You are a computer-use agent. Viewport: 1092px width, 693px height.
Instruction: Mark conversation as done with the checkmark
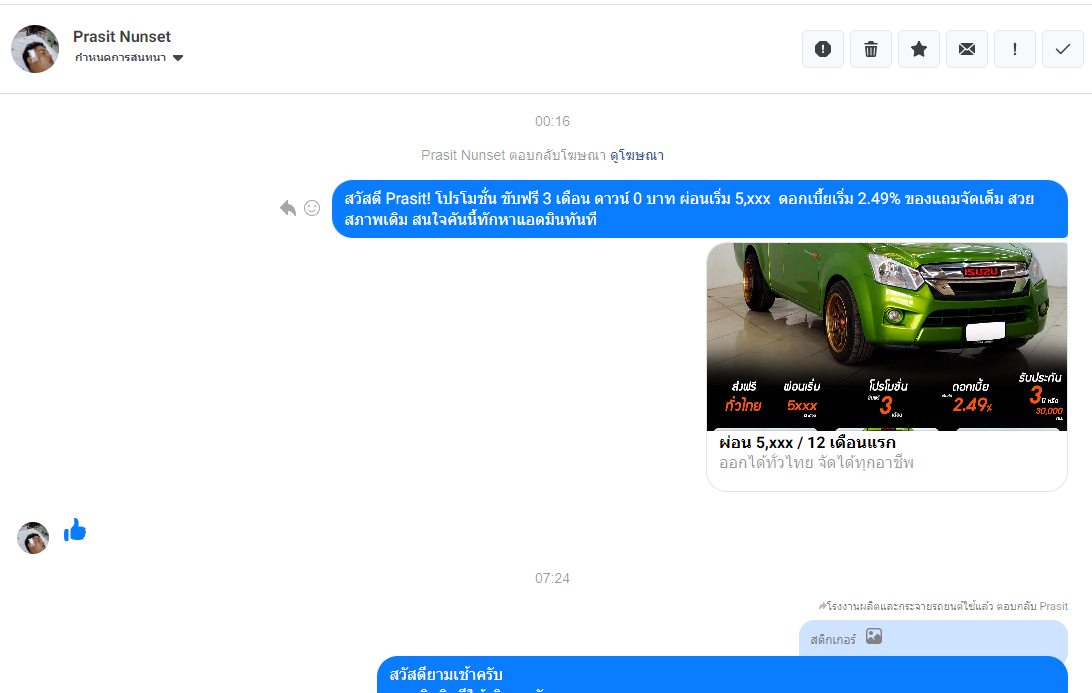click(x=1063, y=49)
